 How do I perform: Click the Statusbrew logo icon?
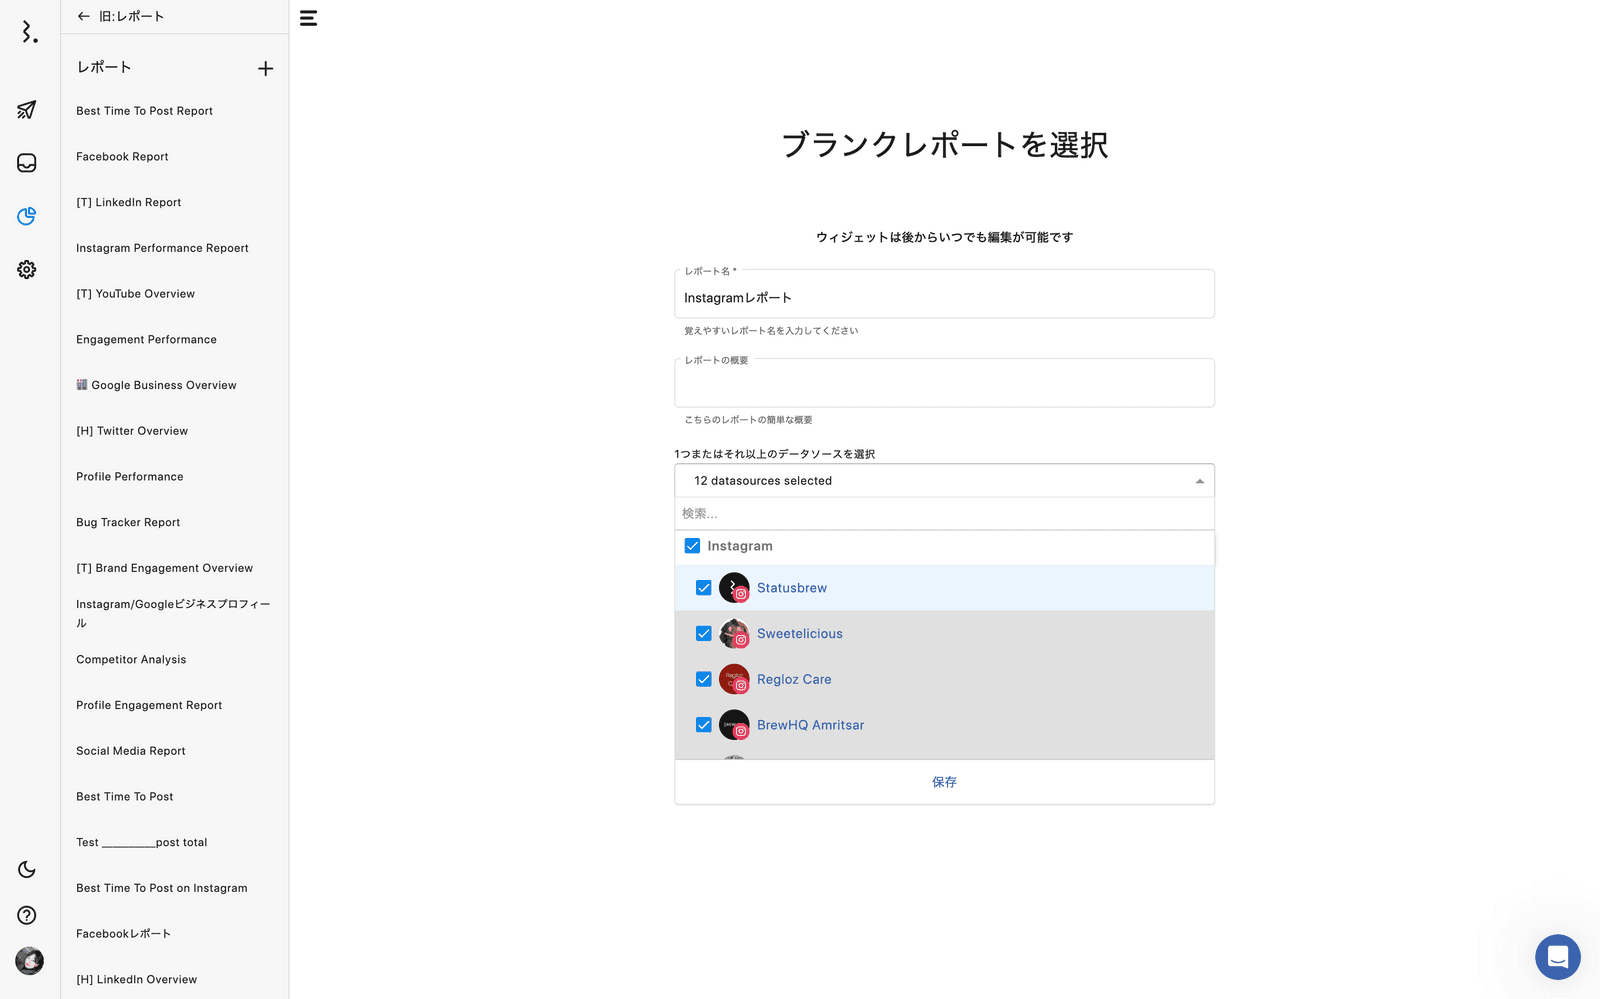click(x=29, y=32)
